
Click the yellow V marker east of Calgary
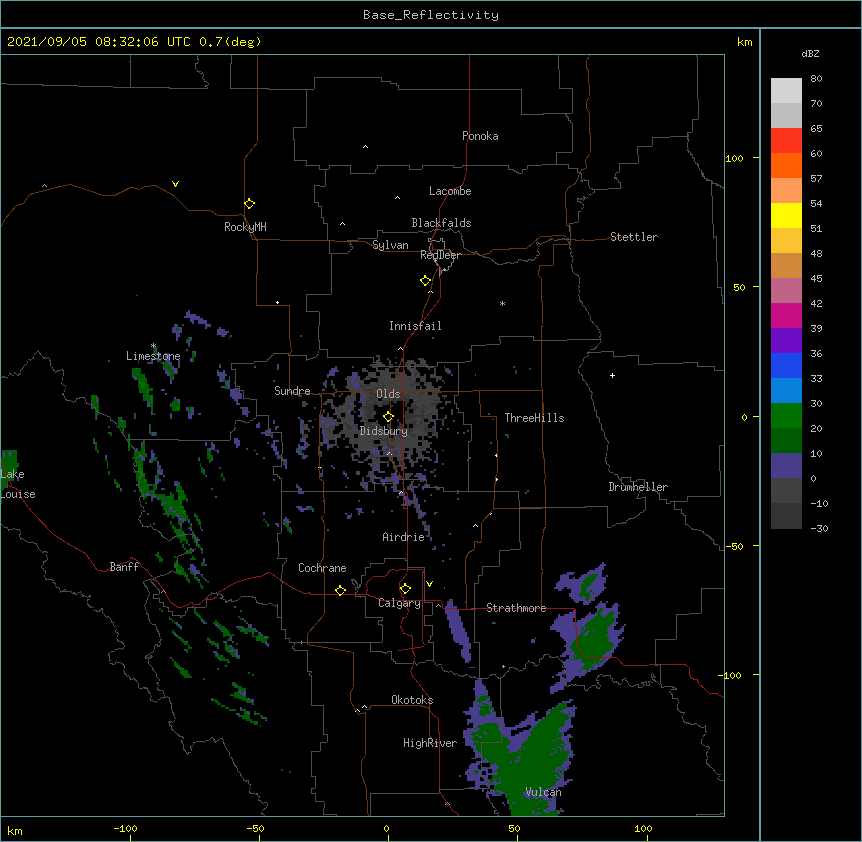click(x=429, y=584)
